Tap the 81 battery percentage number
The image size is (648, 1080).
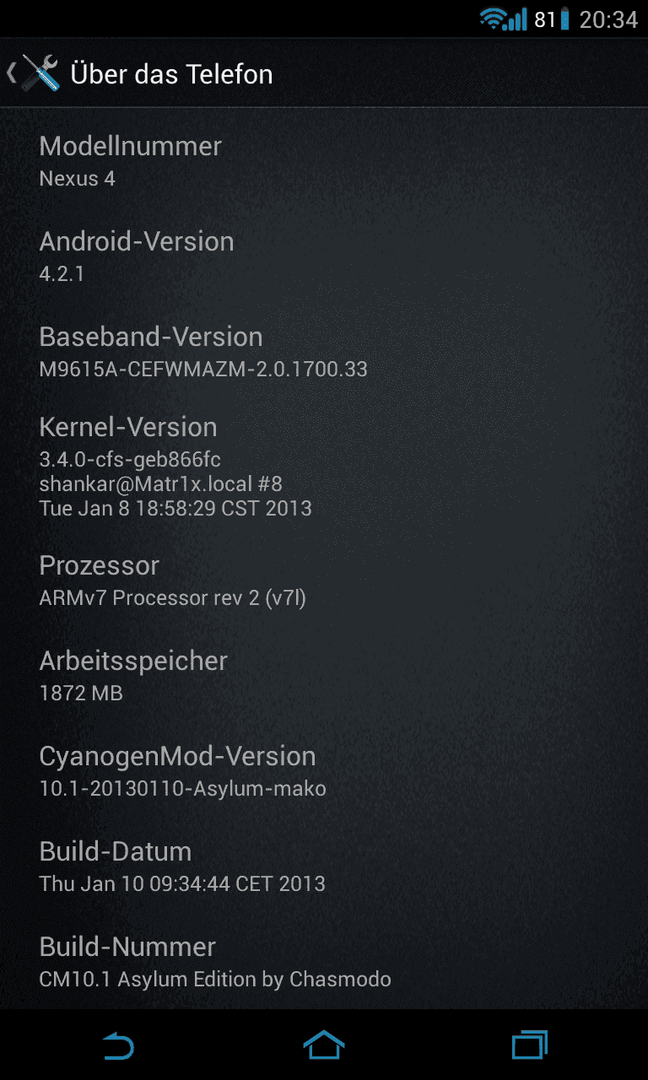[544, 20]
